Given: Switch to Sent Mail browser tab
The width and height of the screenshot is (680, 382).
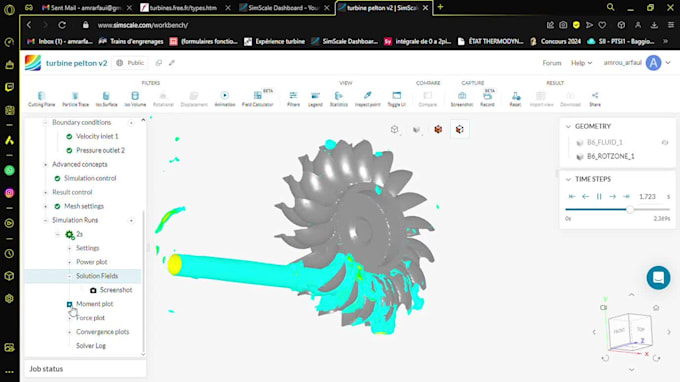Looking at the screenshot, I should pyautogui.click(x=82, y=8).
